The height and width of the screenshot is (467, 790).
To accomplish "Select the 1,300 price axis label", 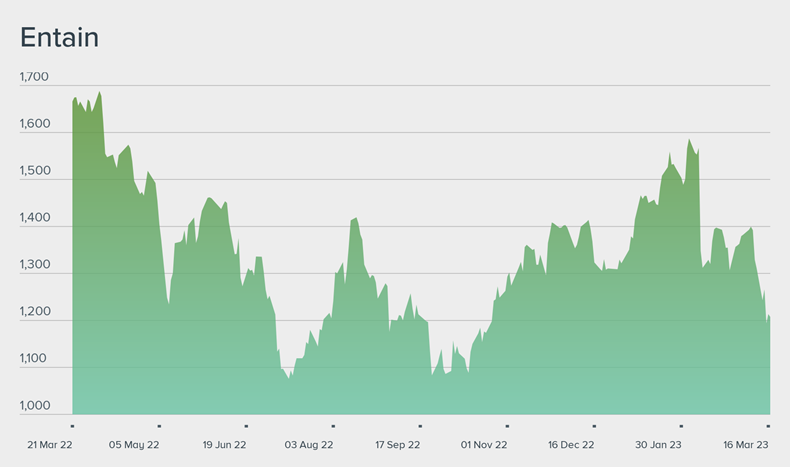I will click(34, 265).
